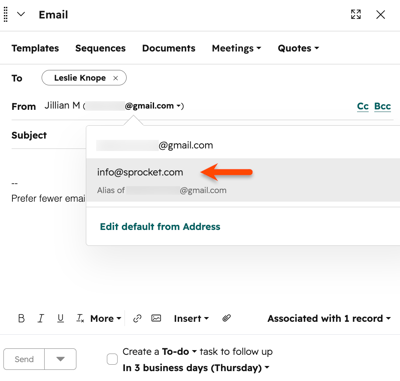The image size is (400, 381).
Task: Attach a file with the paperclip
Action: point(226,318)
